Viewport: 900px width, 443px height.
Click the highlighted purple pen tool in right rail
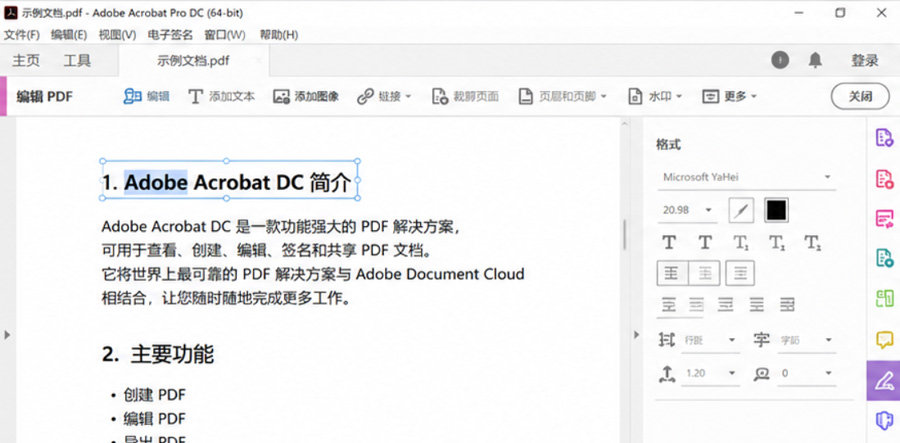click(883, 380)
